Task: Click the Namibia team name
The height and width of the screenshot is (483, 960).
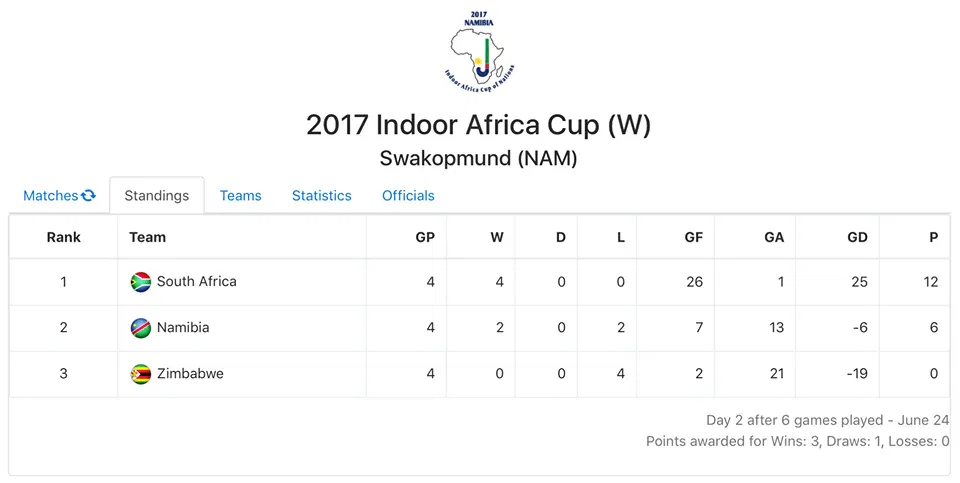Action: [x=183, y=328]
